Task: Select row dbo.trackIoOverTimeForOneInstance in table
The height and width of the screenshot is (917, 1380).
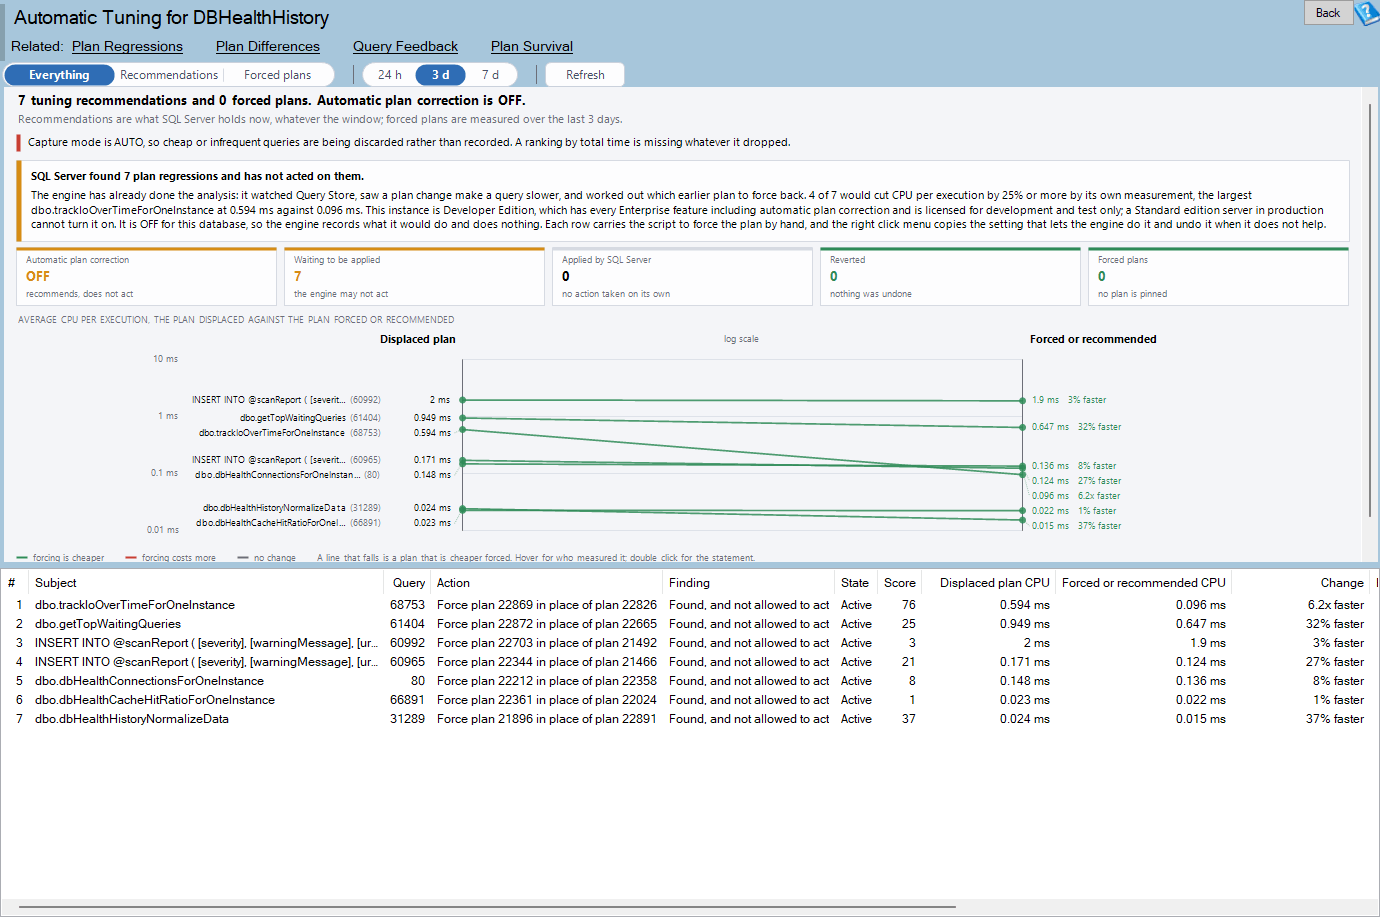Action: pos(690,605)
